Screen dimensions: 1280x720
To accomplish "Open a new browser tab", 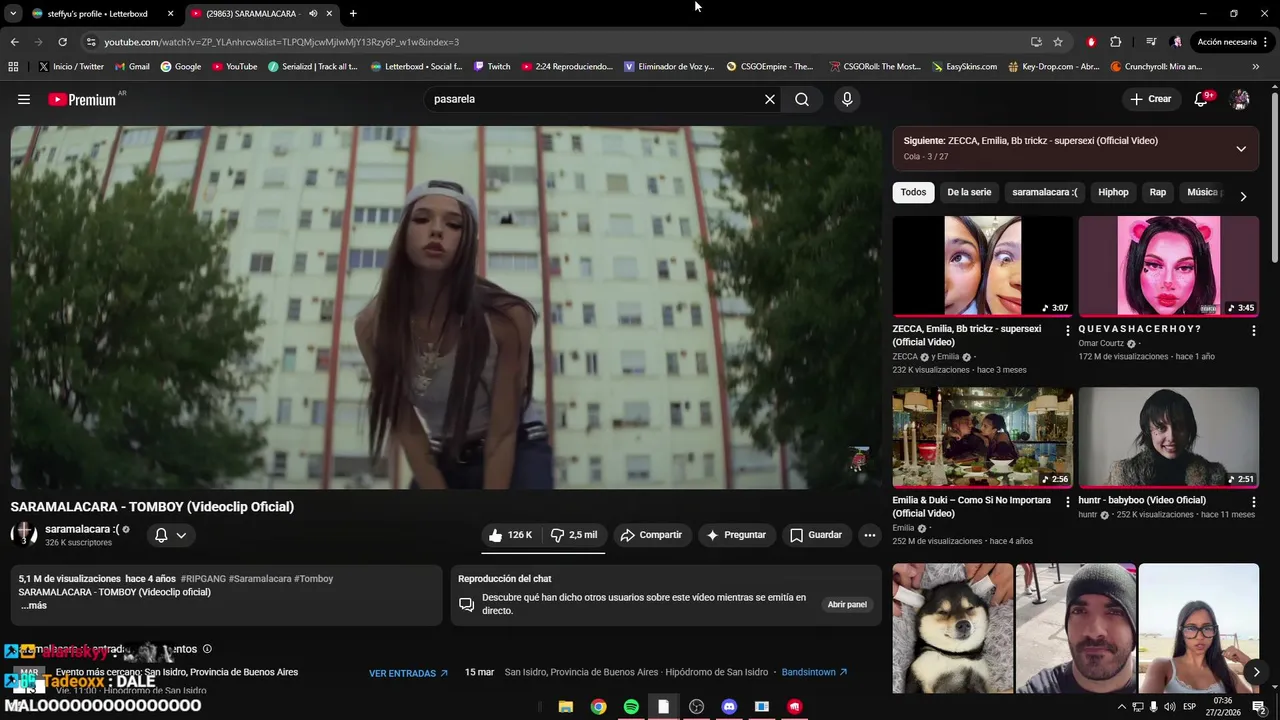I will (353, 14).
